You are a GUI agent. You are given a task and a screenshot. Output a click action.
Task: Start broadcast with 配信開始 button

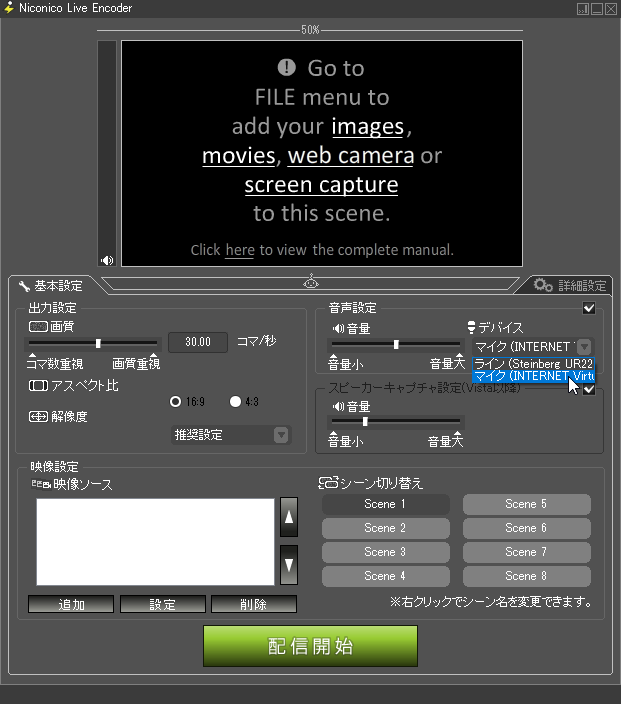(x=310, y=646)
